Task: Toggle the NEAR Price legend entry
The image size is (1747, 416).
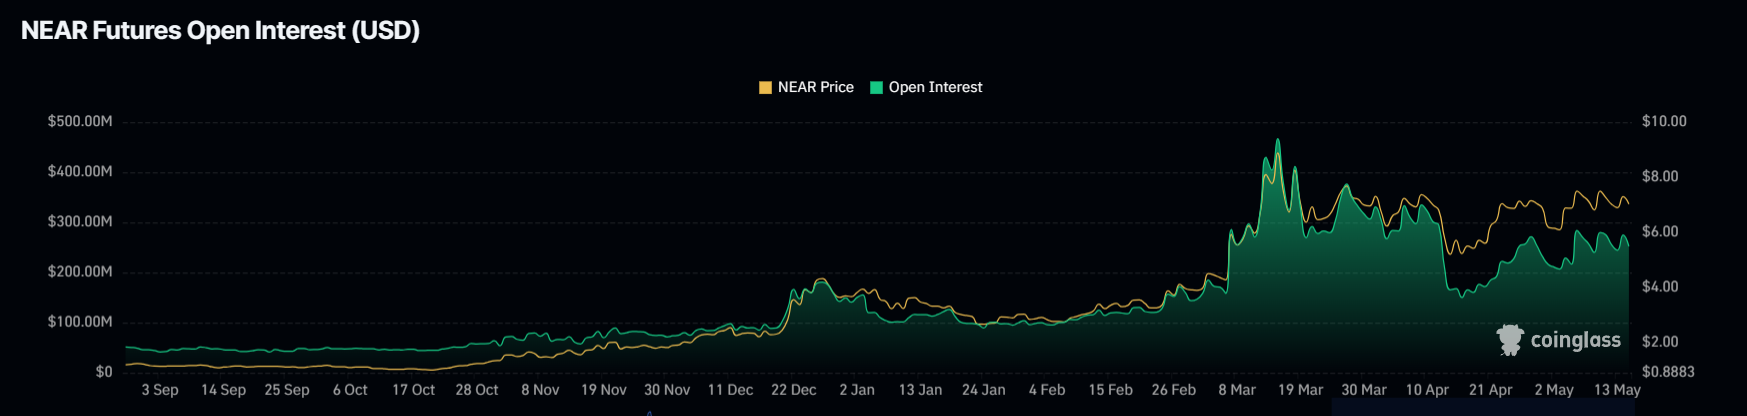Action: pos(806,87)
